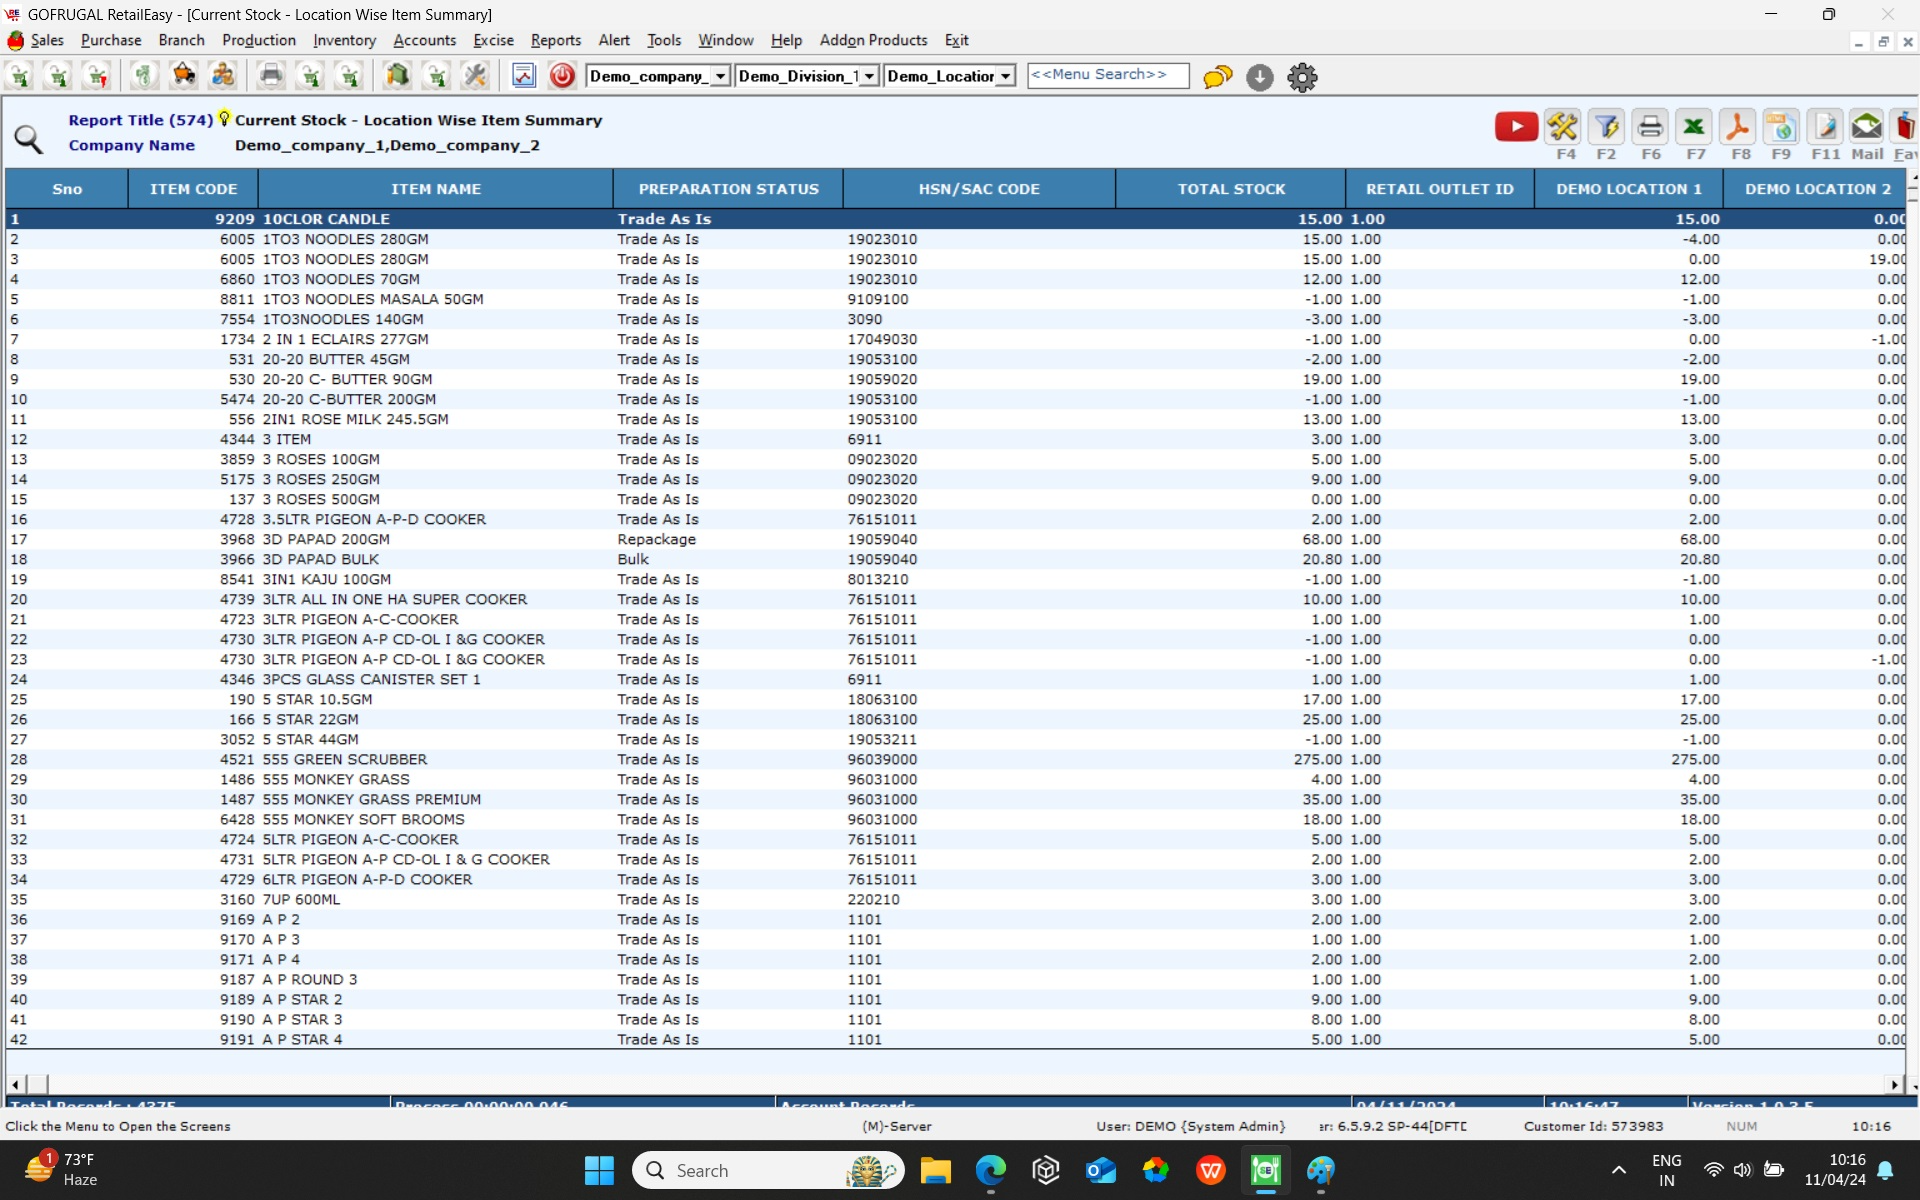
Task: Click the magnifying glass search icon
Action: [28, 139]
